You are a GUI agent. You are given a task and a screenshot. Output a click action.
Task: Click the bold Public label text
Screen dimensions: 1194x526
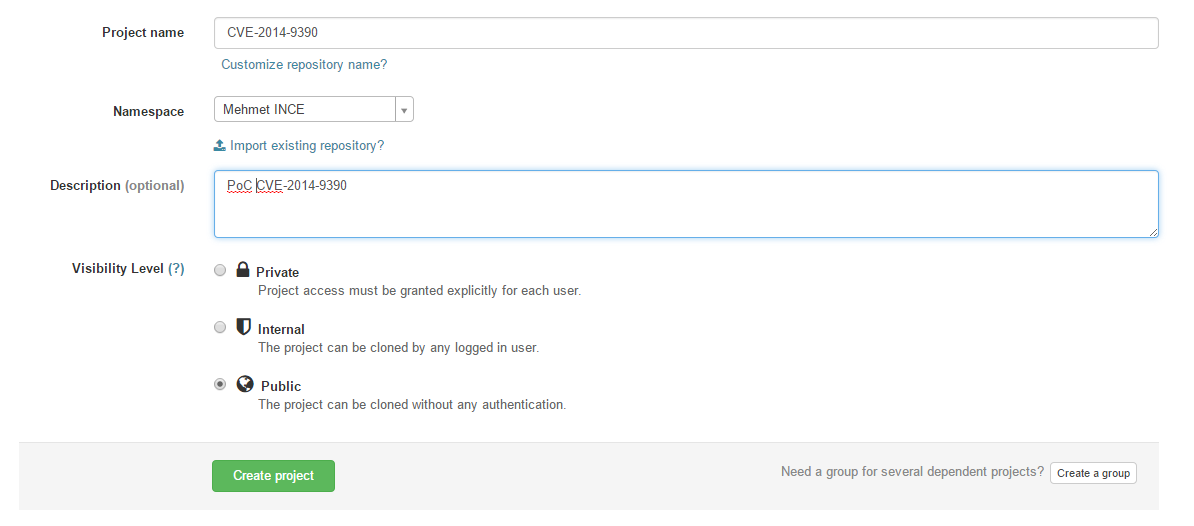[x=281, y=387]
